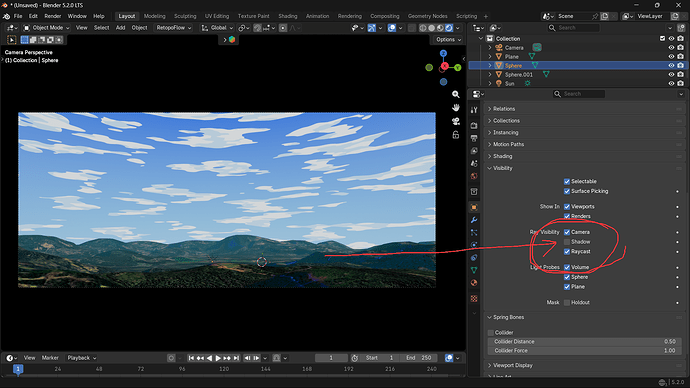The height and width of the screenshot is (388, 690).
Task: Click the blue Z axis gizmo circle
Action: [443, 53]
